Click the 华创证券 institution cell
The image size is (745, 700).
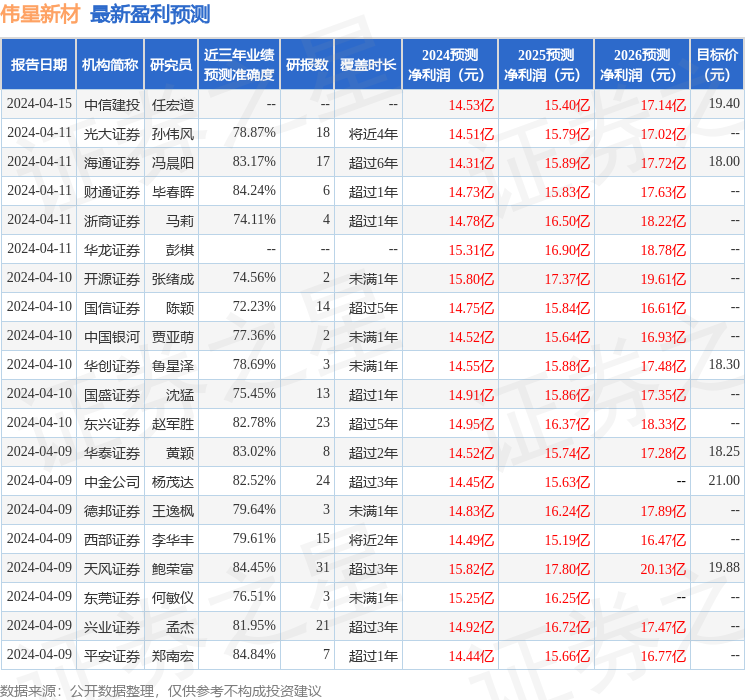[x=112, y=366]
